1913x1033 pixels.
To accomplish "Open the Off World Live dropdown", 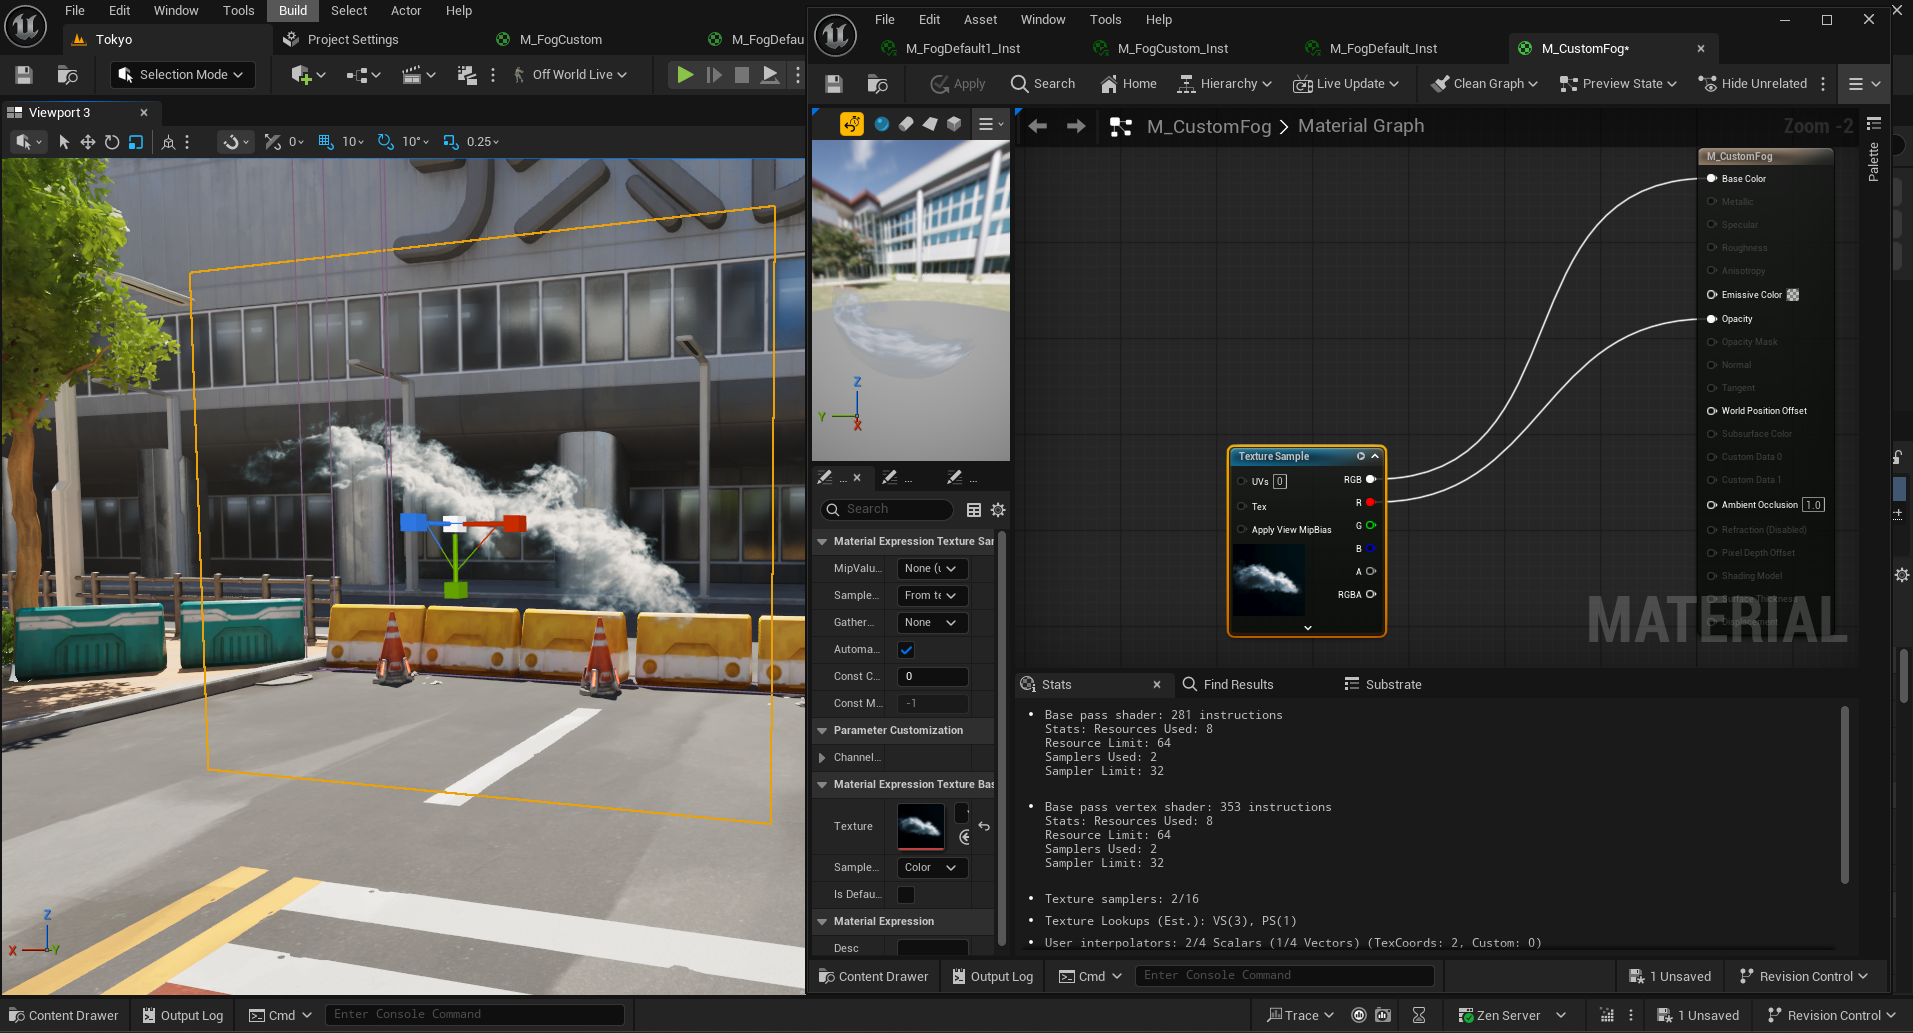I will [x=570, y=75].
